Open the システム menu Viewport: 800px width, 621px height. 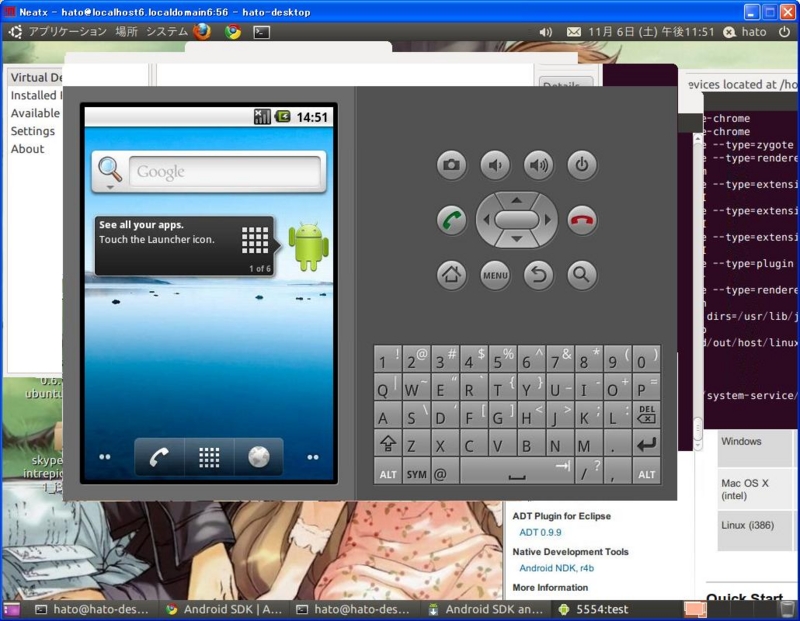coord(167,32)
